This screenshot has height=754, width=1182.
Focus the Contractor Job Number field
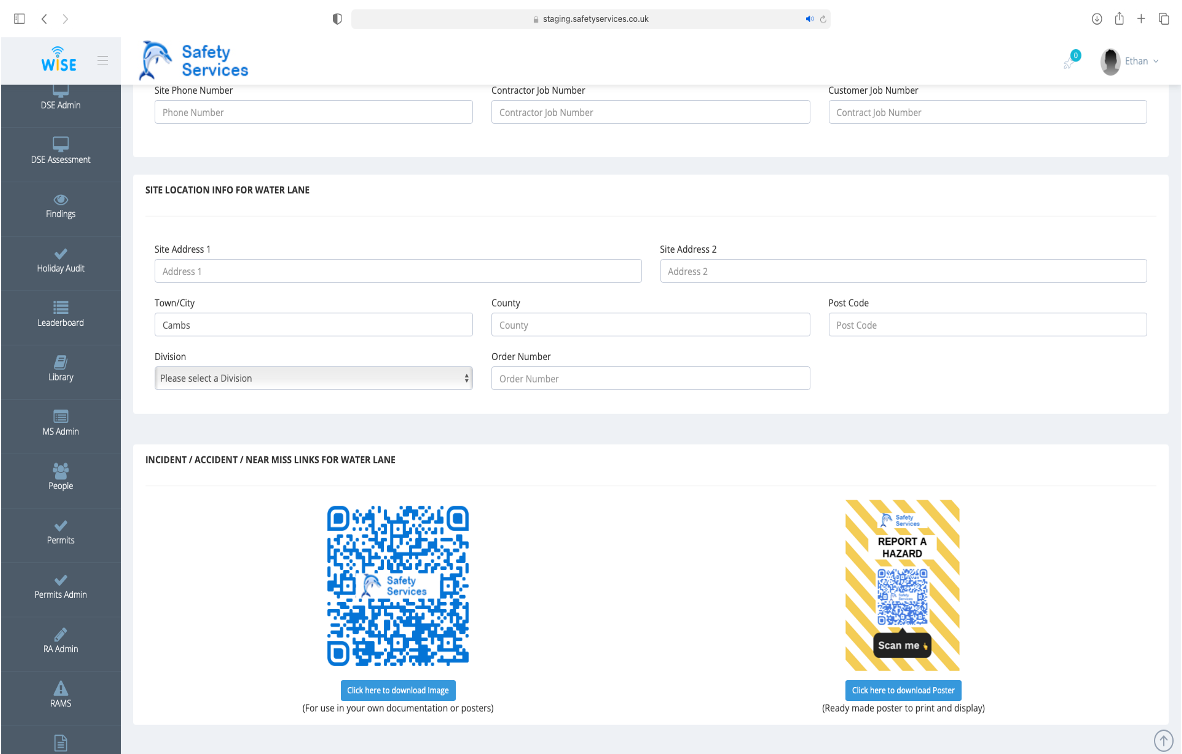tap(651, 112)
